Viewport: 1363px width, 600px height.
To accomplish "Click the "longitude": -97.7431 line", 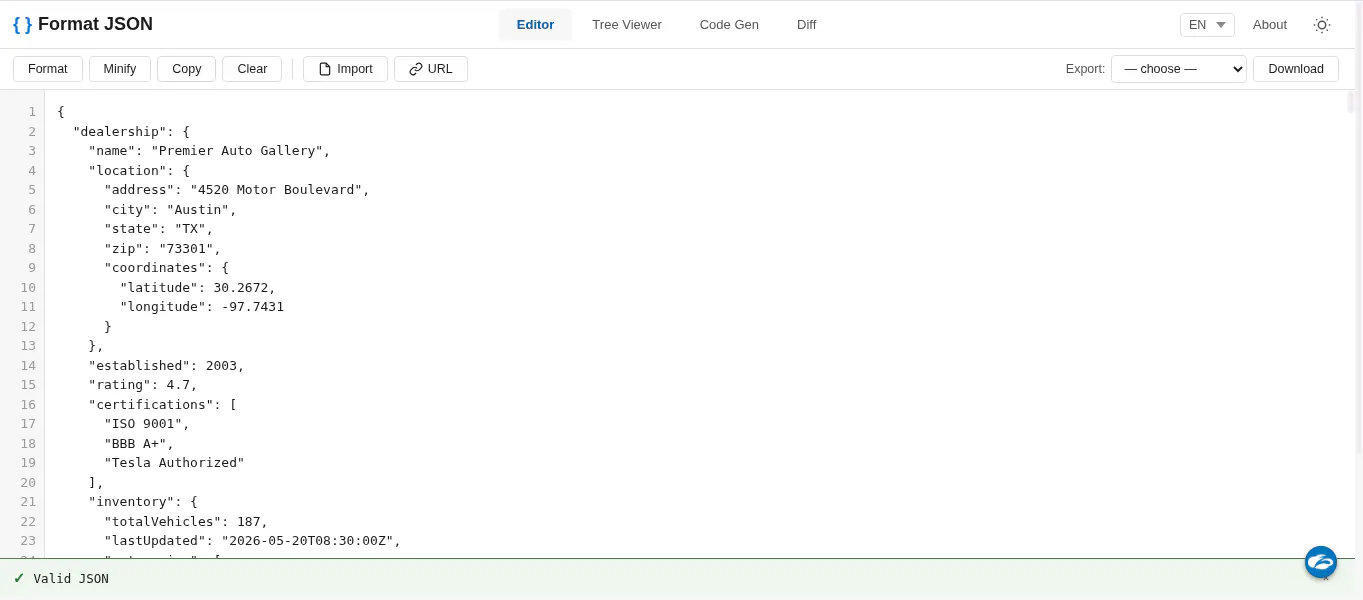I will (x=202, y=307).
